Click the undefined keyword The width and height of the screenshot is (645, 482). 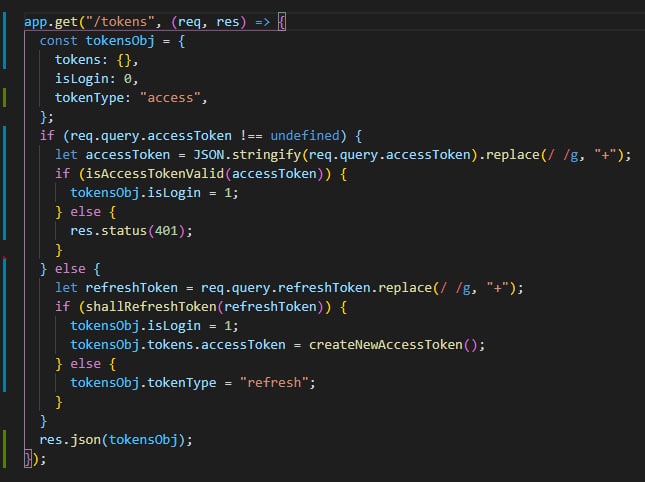click(x=305, y=136)
